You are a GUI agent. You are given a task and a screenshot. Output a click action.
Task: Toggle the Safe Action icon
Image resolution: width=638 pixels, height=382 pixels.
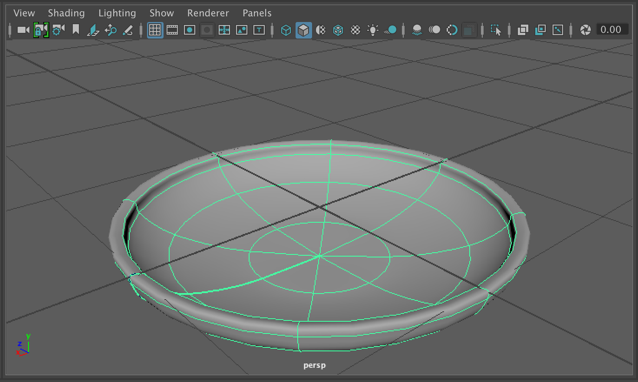click(x=242, y=30)
